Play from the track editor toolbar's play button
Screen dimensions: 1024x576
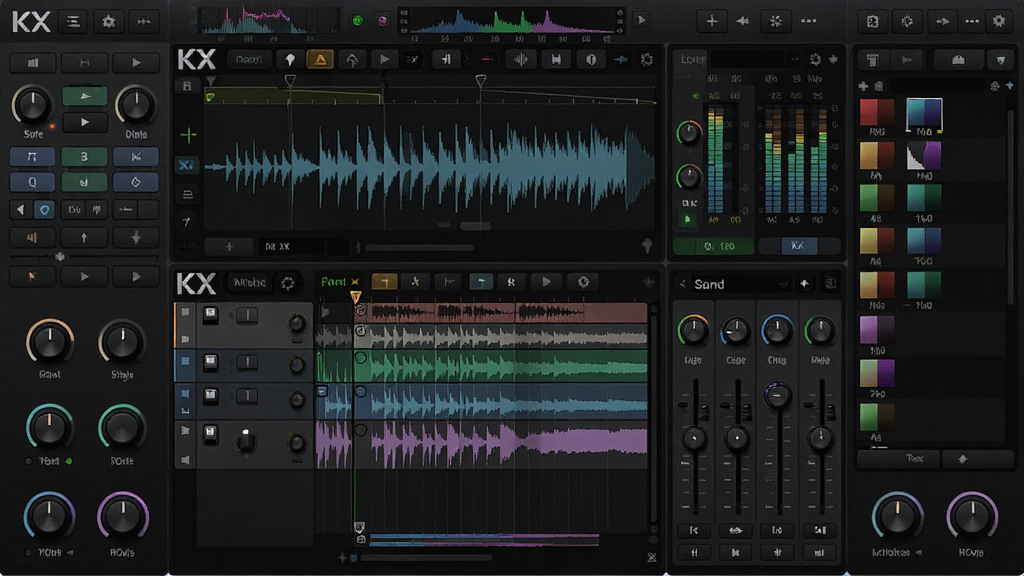[547, 281]
